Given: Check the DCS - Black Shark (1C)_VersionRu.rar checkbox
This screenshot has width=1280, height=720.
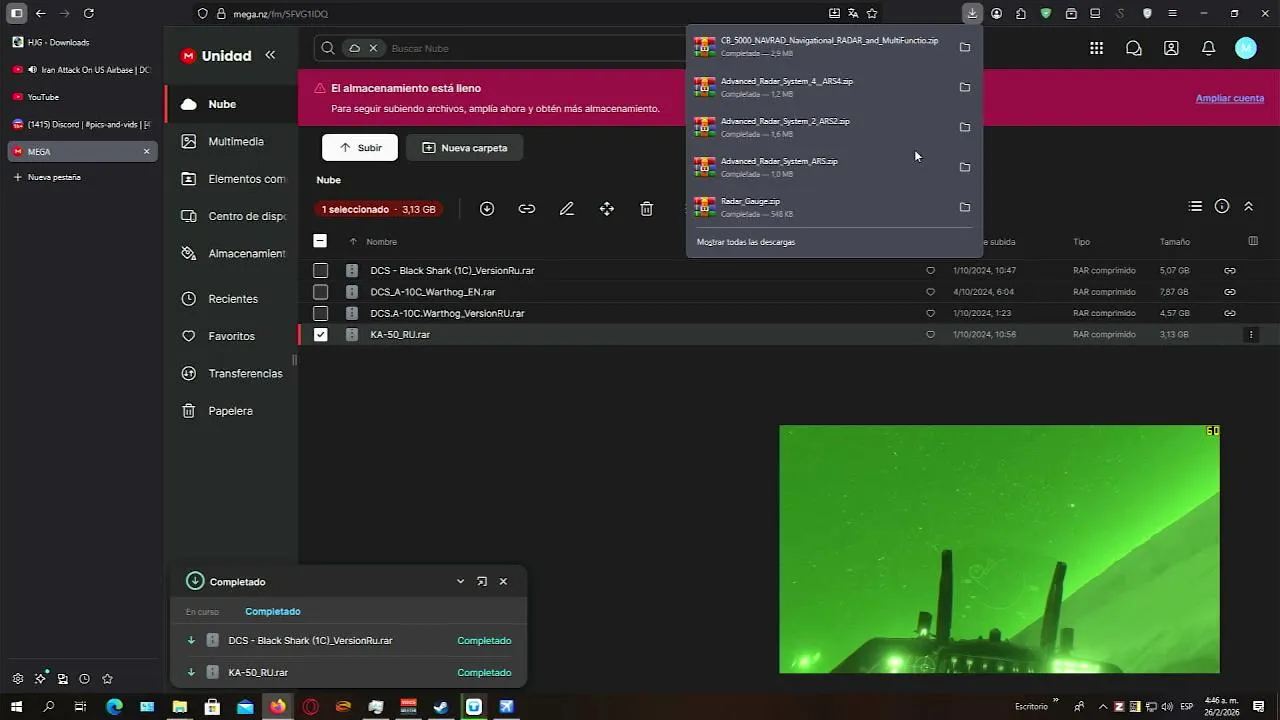Looking at the screenshot, I should 320,271.
